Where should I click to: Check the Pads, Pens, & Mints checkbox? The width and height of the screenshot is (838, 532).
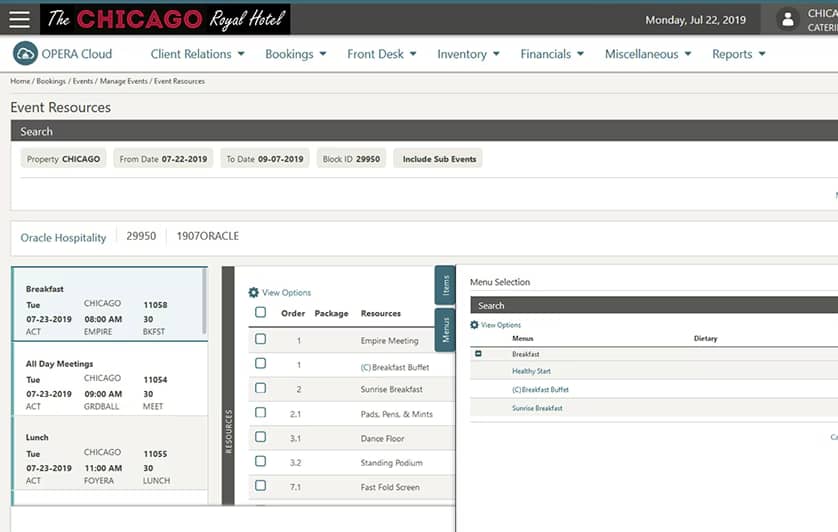[260, 412]
